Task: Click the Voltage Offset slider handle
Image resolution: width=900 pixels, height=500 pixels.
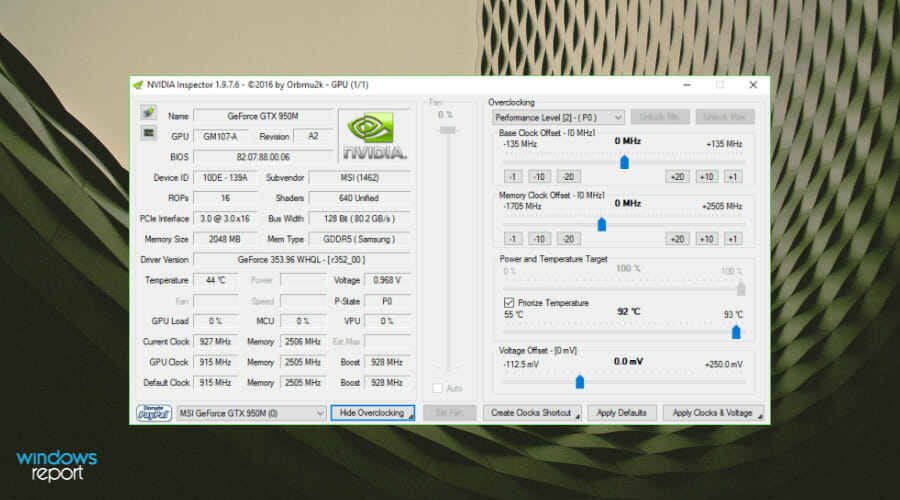Action: (x=580, y=381)
